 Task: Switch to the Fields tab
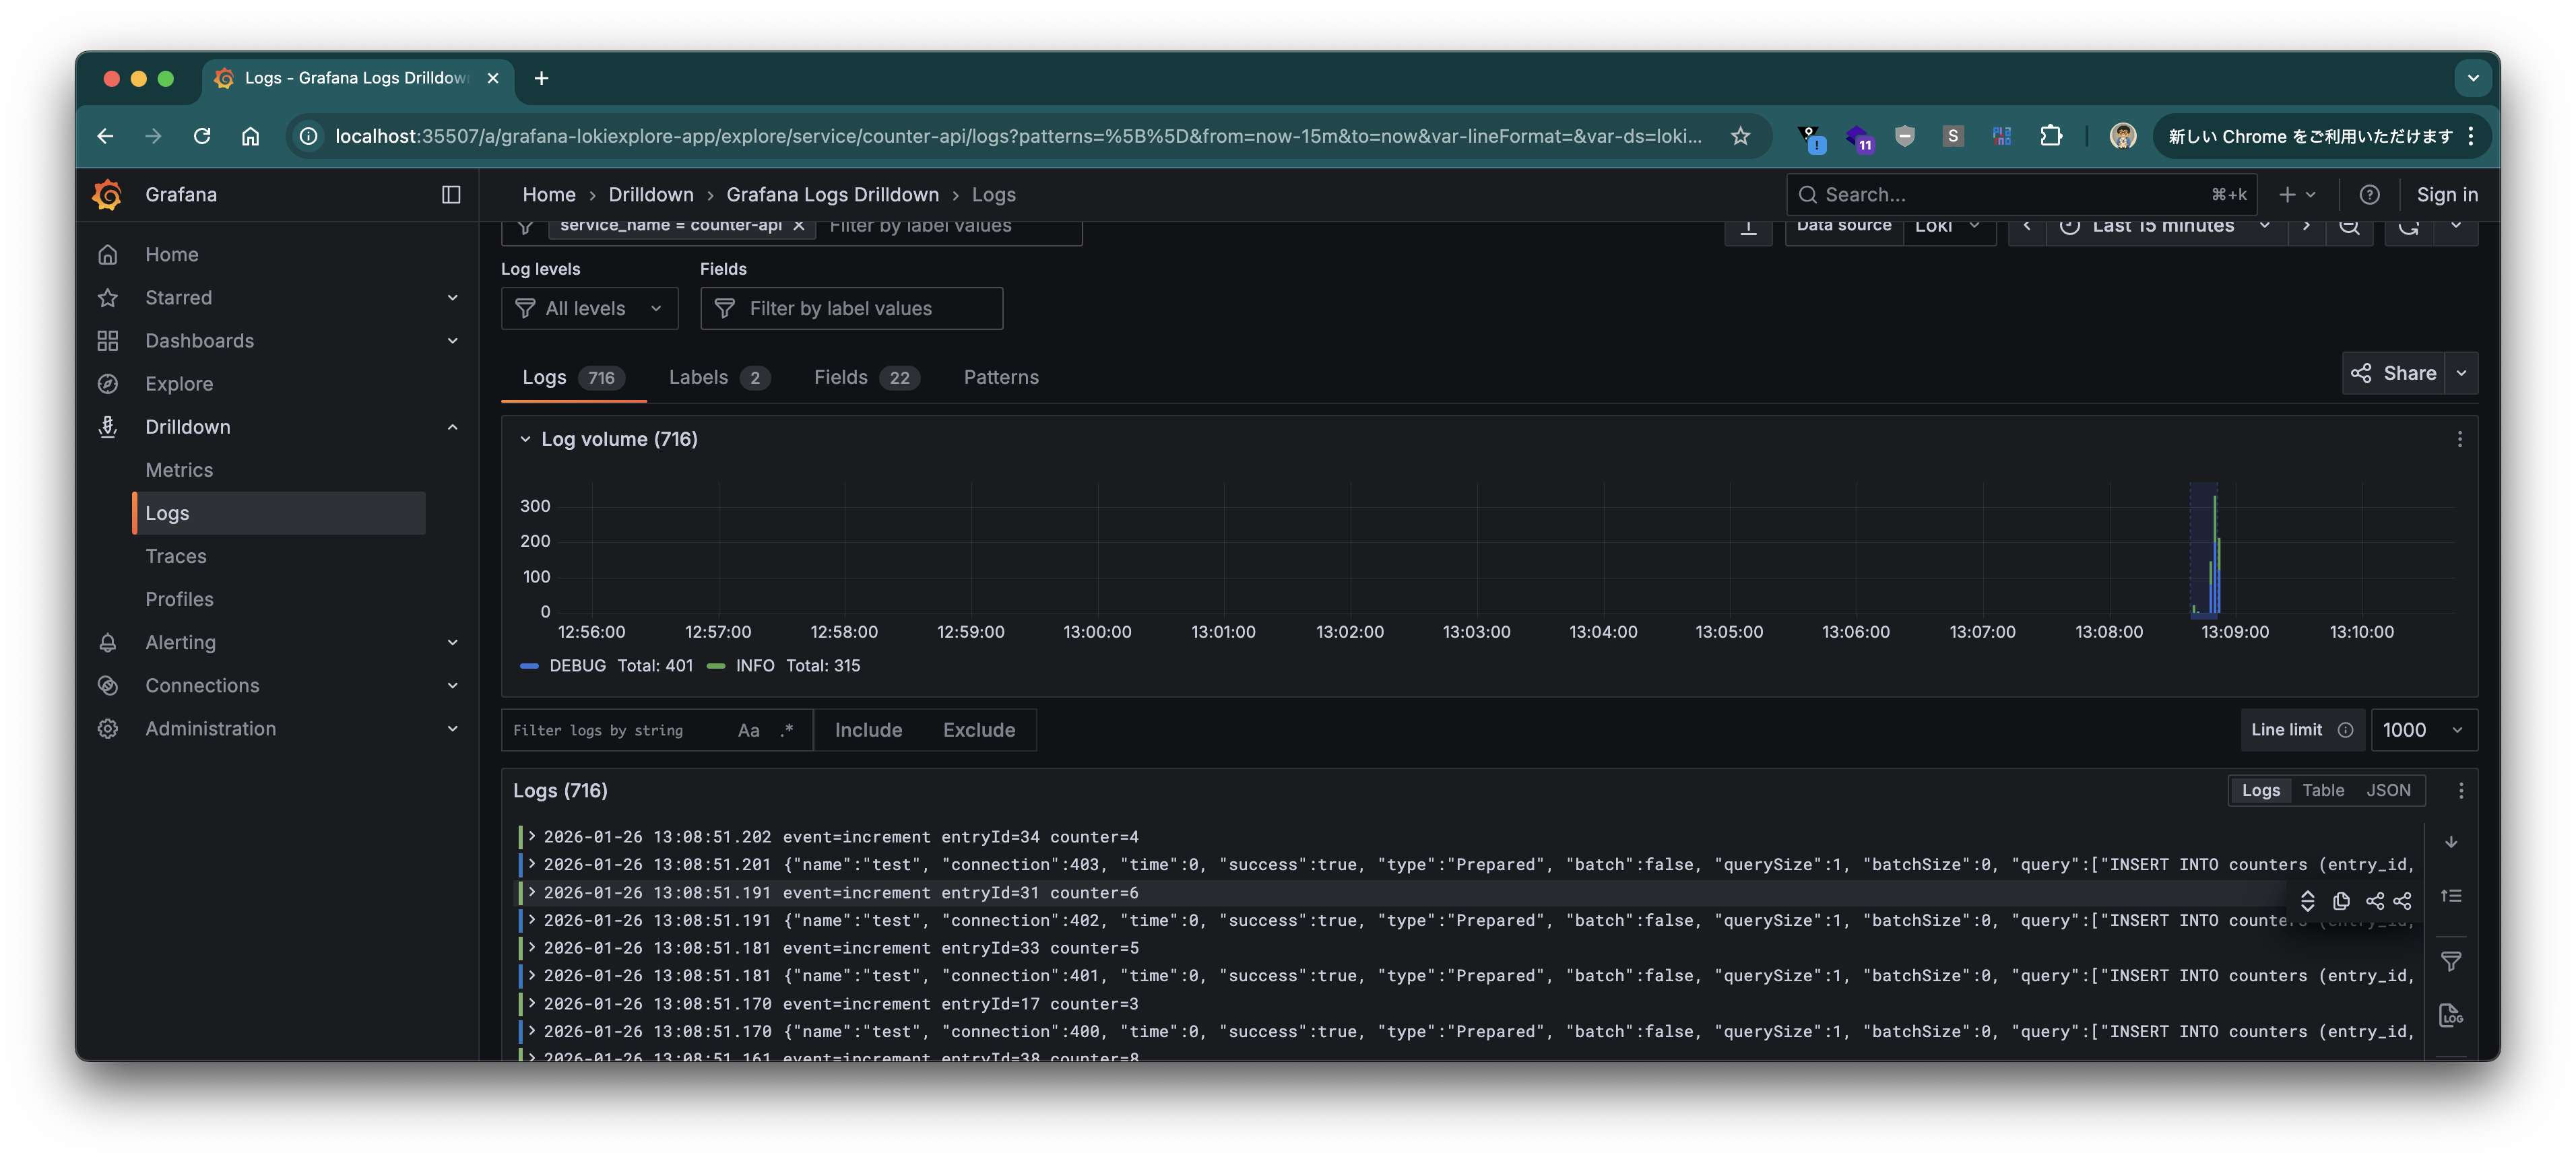[865, 377]
